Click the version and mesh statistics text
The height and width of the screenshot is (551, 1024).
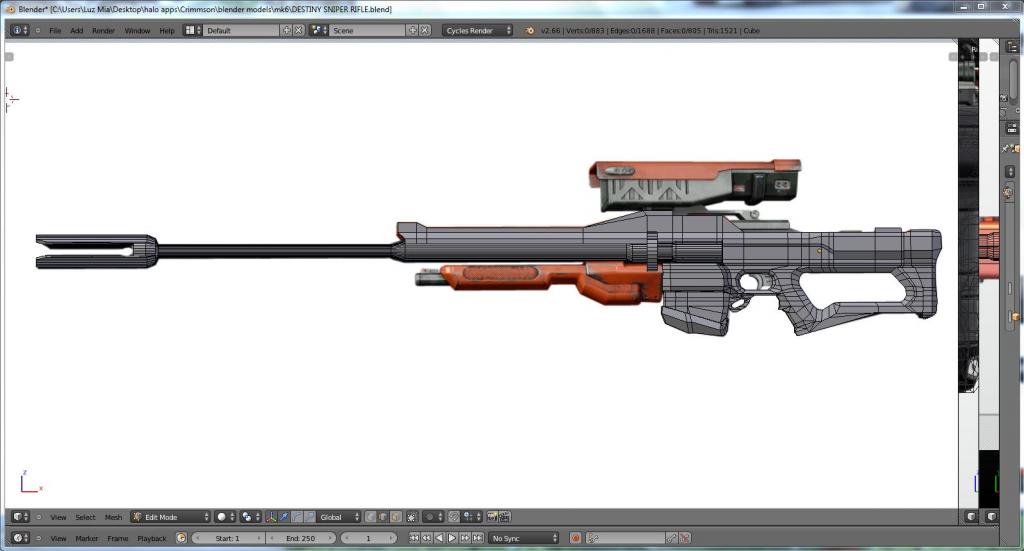click(650, 31)
